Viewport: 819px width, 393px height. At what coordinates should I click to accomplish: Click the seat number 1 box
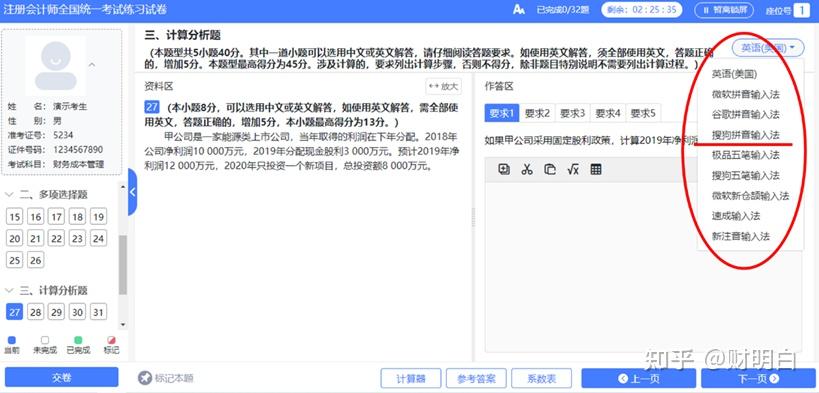click(801, 10)
